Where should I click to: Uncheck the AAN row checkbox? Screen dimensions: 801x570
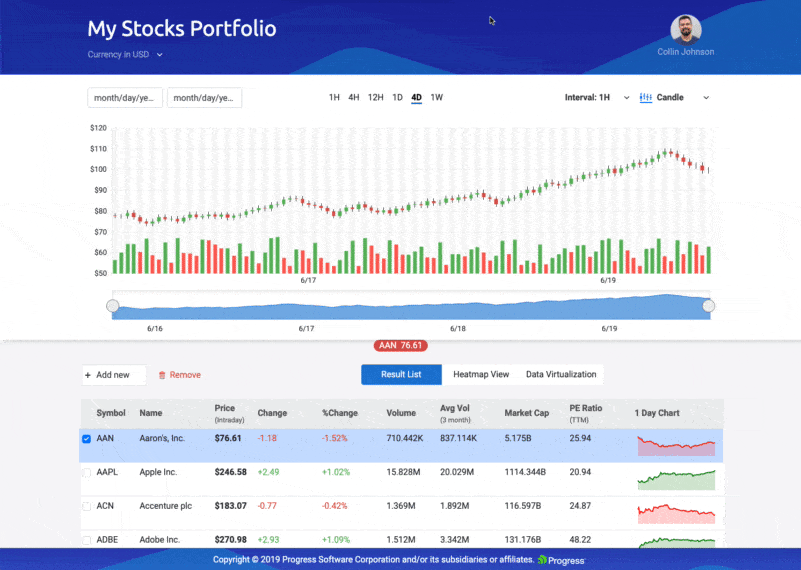pos(86,439)
